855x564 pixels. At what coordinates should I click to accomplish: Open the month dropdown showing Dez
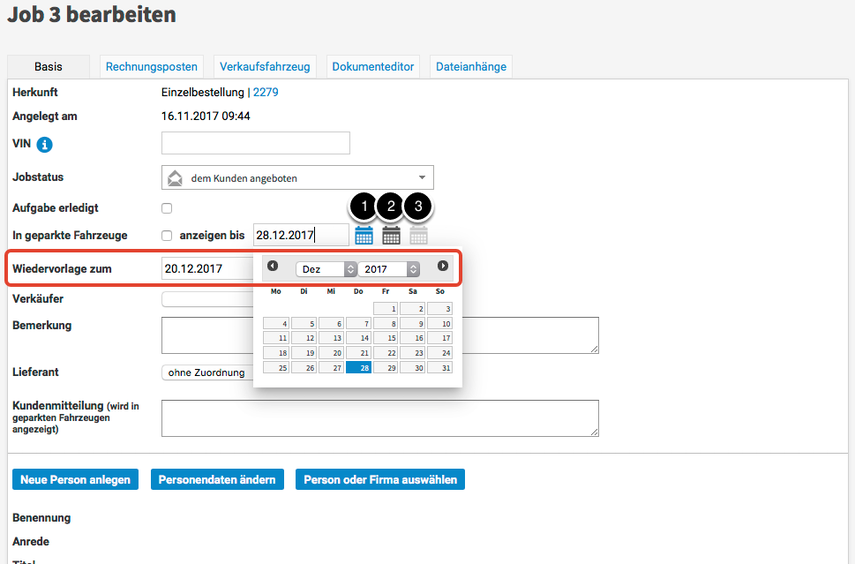point(326,269)
